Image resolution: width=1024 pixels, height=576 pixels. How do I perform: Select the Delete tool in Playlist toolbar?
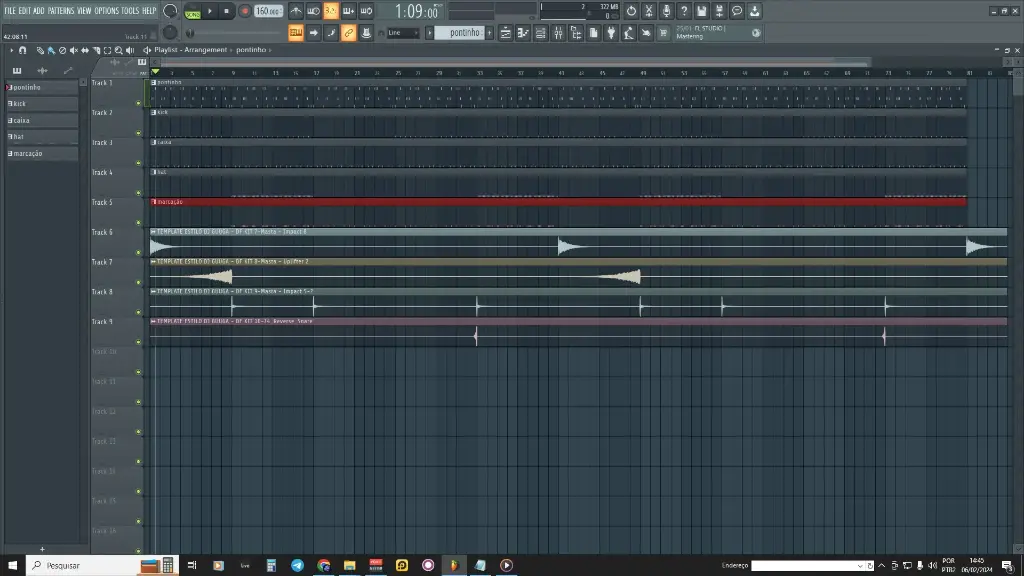click(62, 50)
